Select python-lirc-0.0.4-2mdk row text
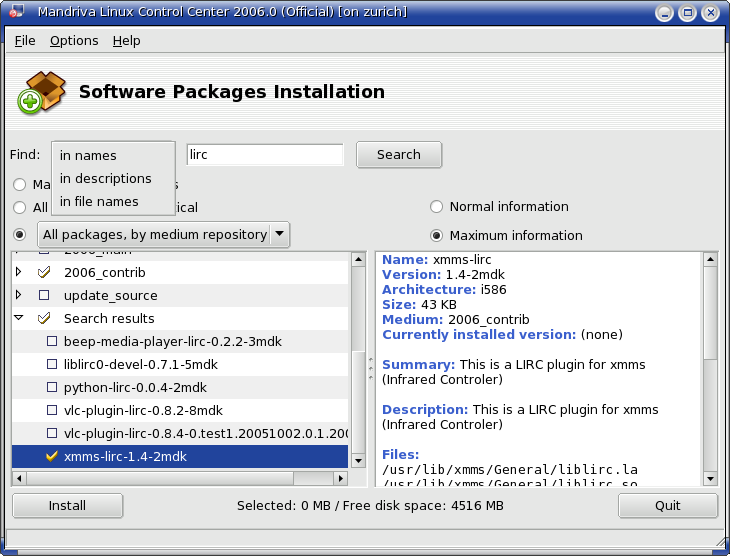Image resolution: width=730 pixels, height=556 pixels. (x=135, y=387)
